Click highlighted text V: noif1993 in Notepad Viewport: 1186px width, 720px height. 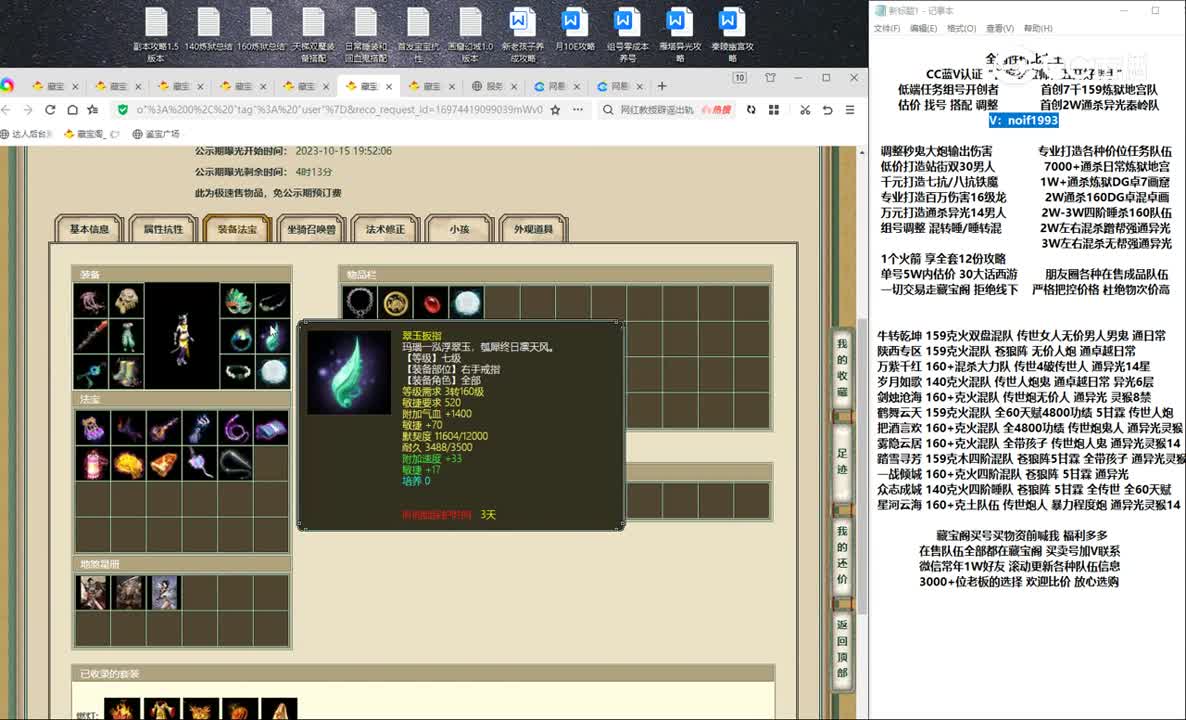pos(1023,120)
